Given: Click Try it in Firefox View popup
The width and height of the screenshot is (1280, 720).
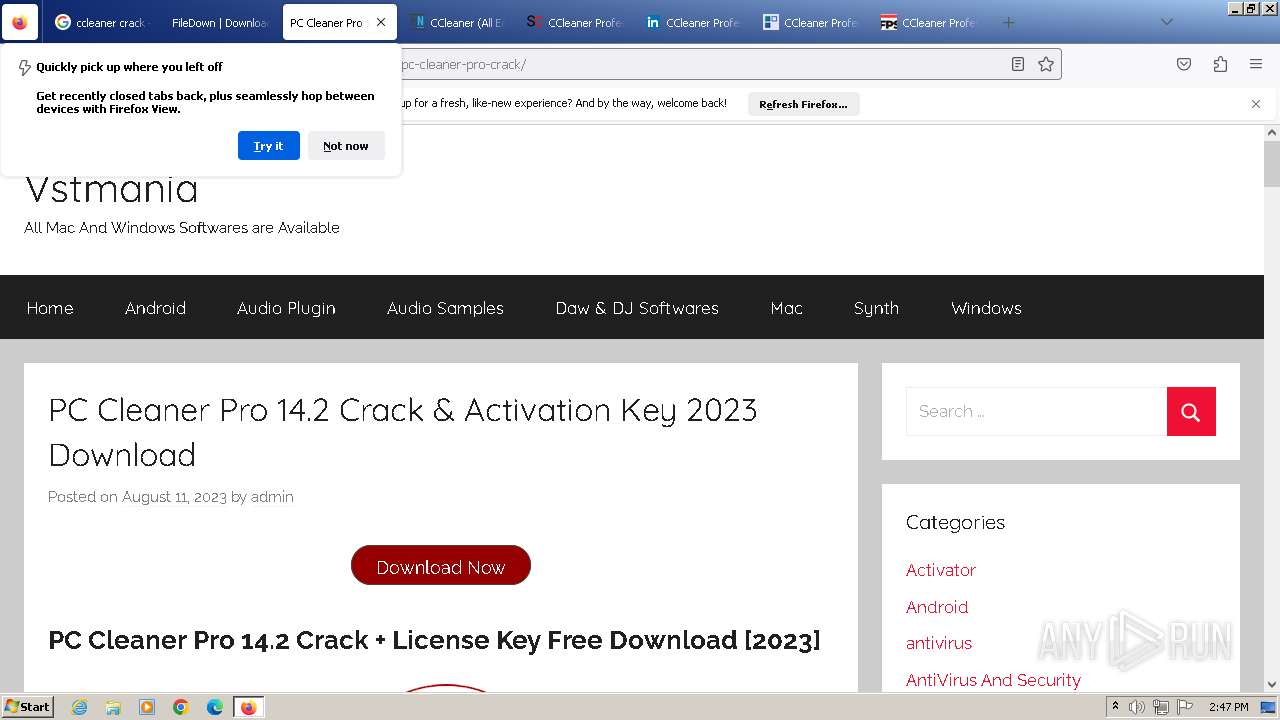Looking at the screenshot, I should [268, 146].
